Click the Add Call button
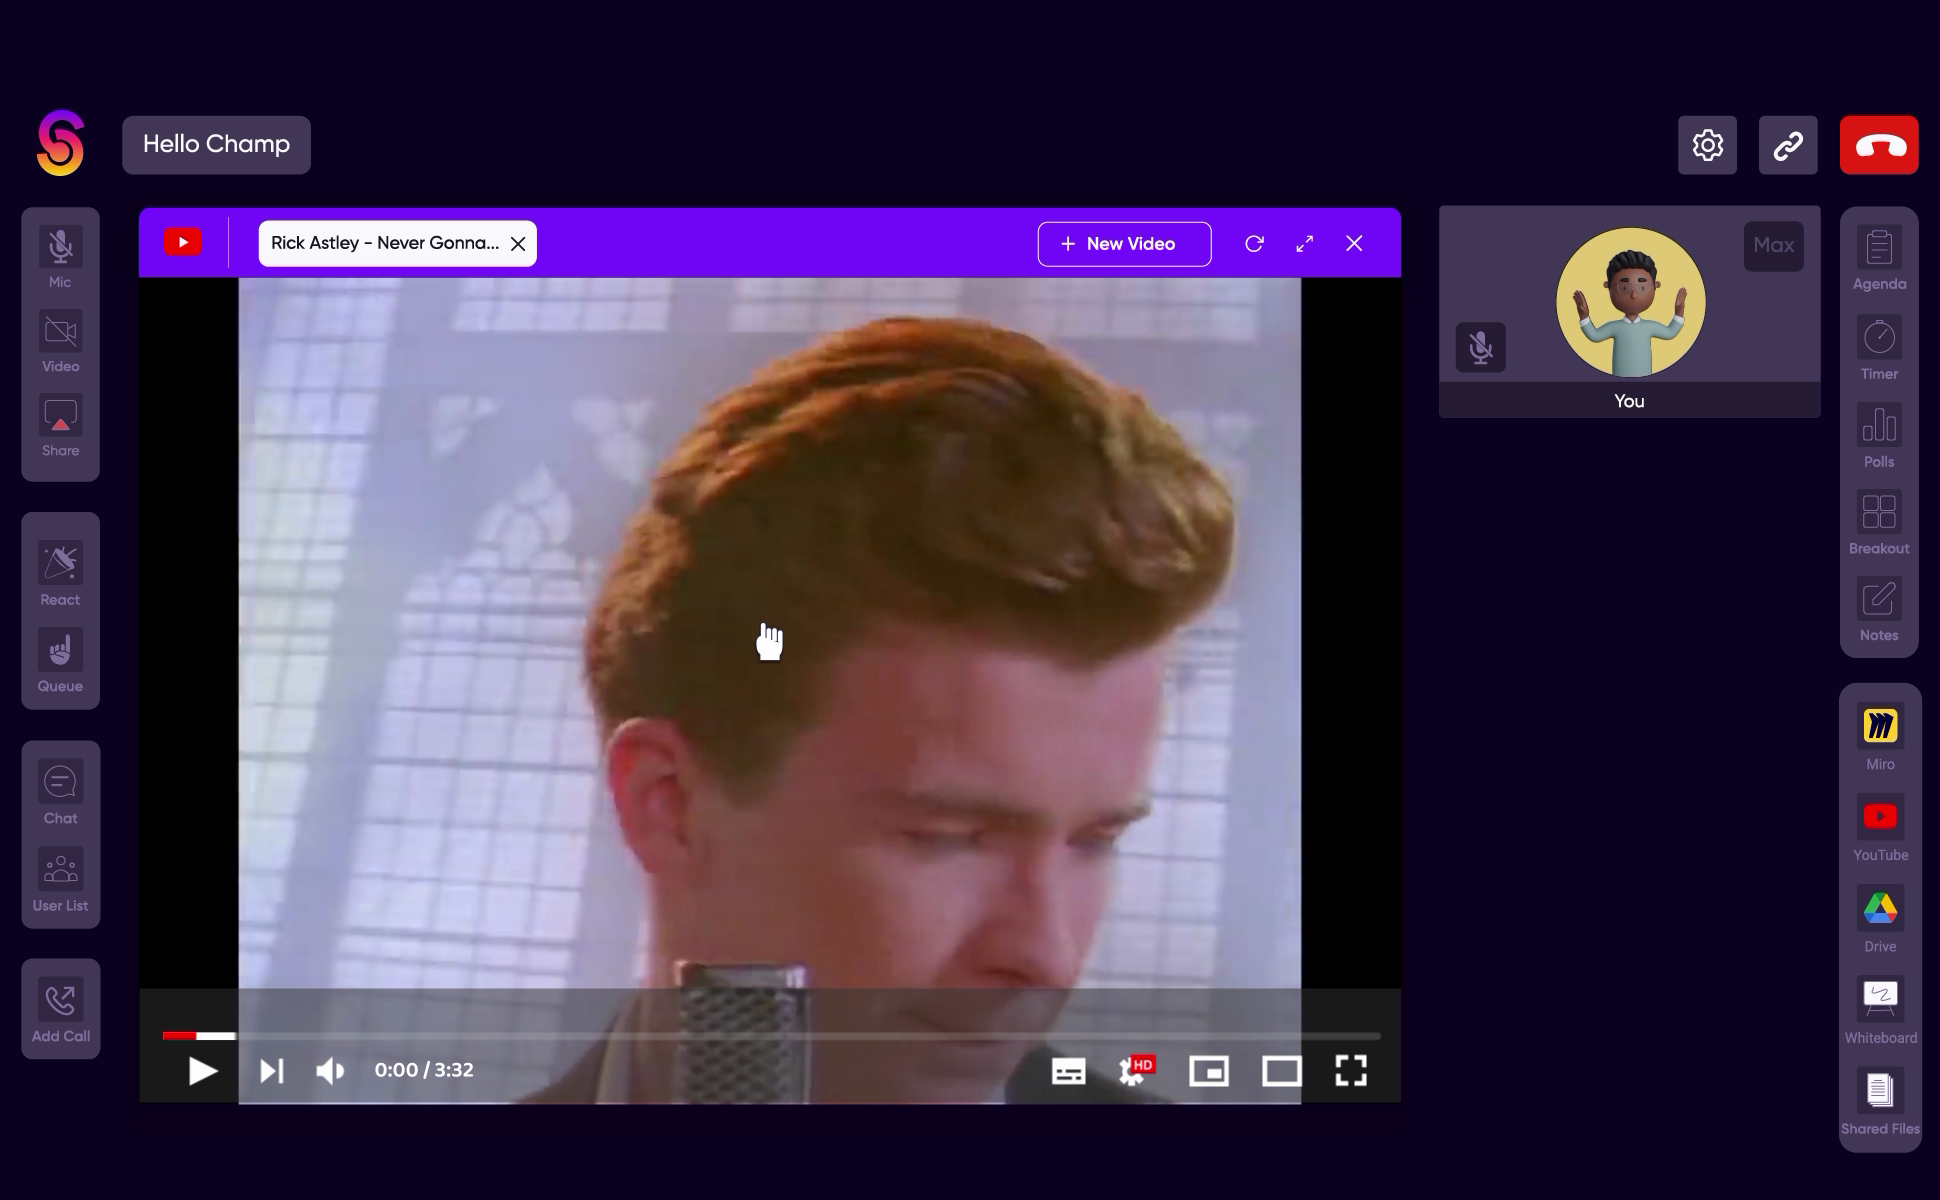This screenshot has width=1940, height=1200. (x=60, y=1010)
